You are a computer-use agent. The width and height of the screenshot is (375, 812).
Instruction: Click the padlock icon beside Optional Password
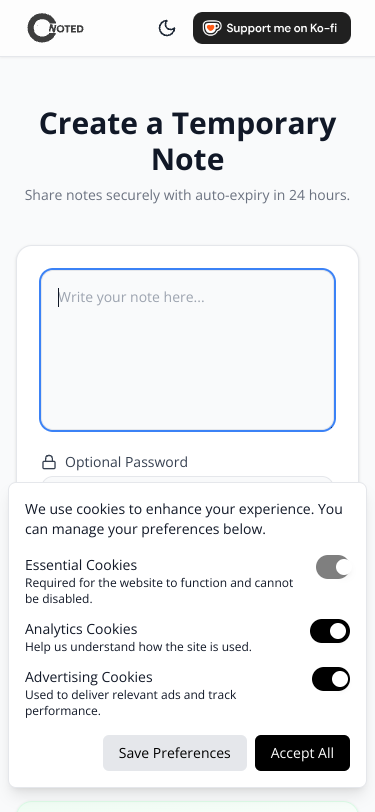click(x=49, y=461)
